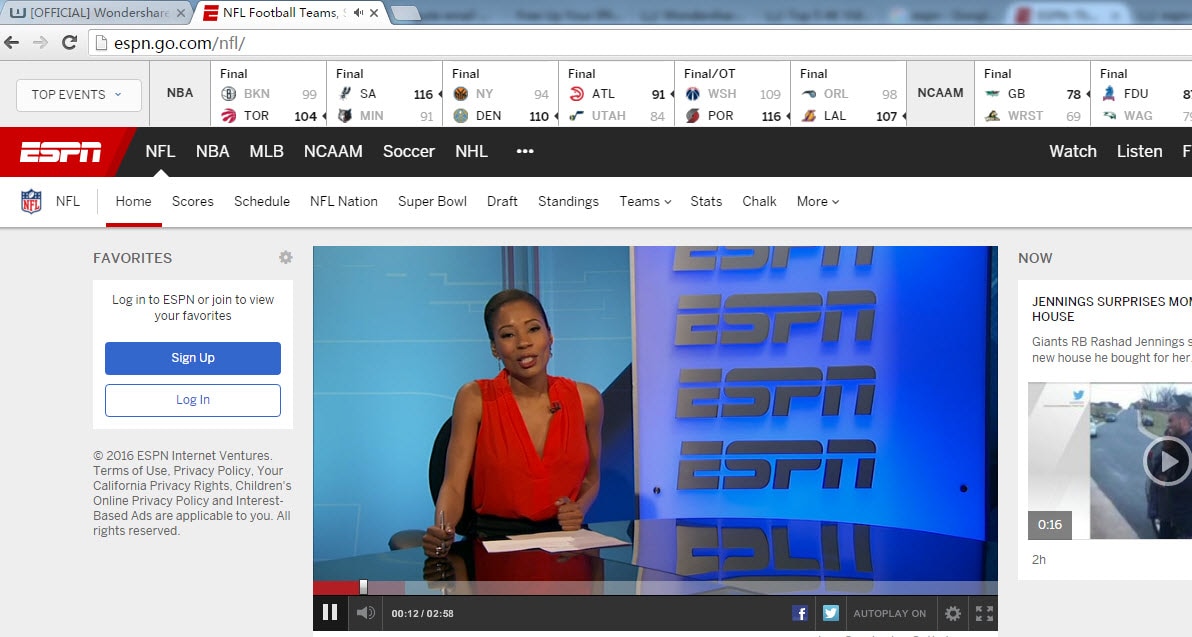Open NCAAM in the ESPN navigation bar

point(333,151)
